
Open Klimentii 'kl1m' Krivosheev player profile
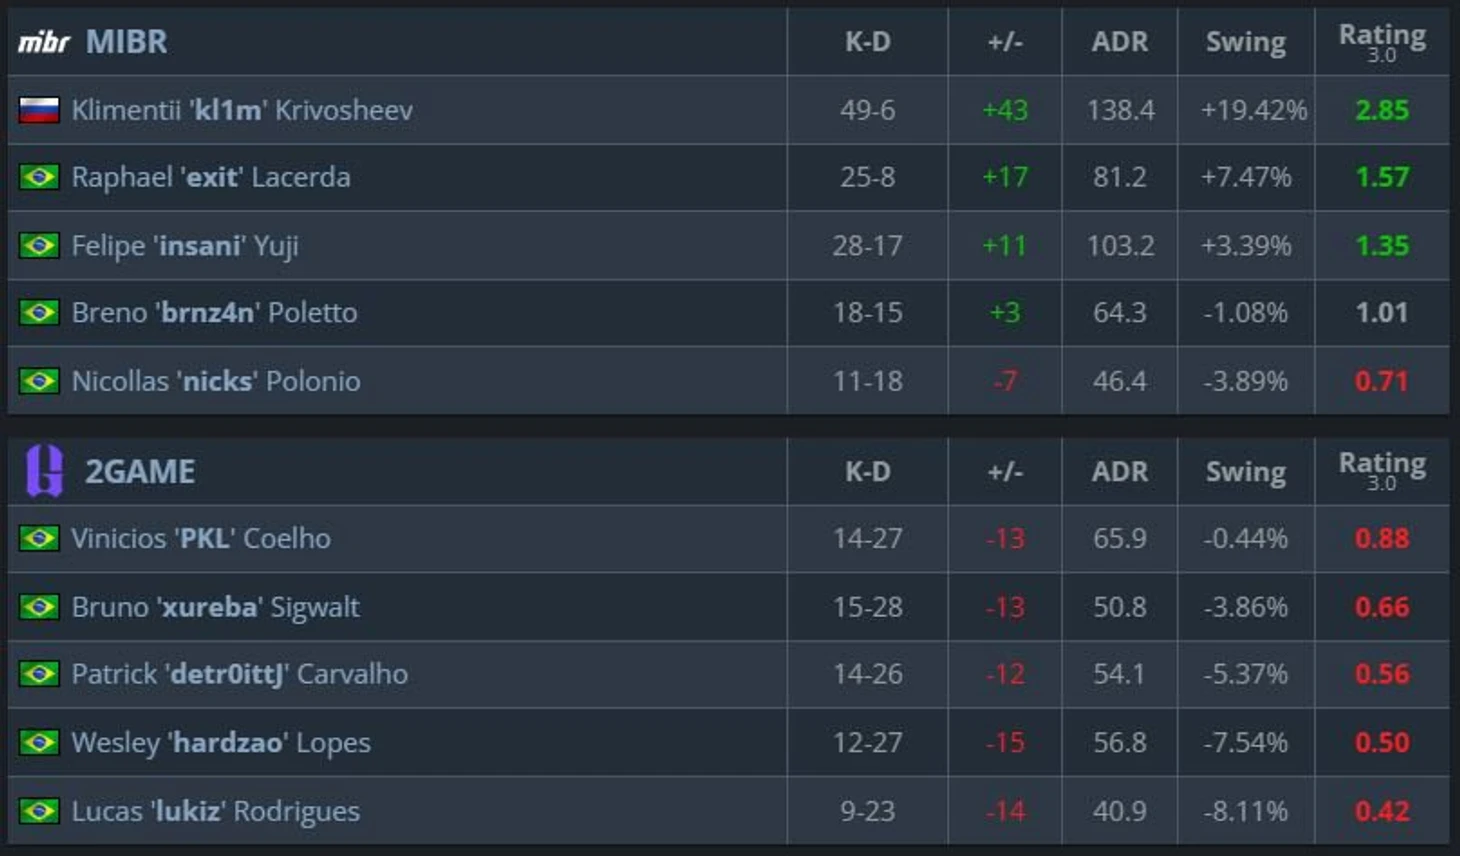coord(242,110)
